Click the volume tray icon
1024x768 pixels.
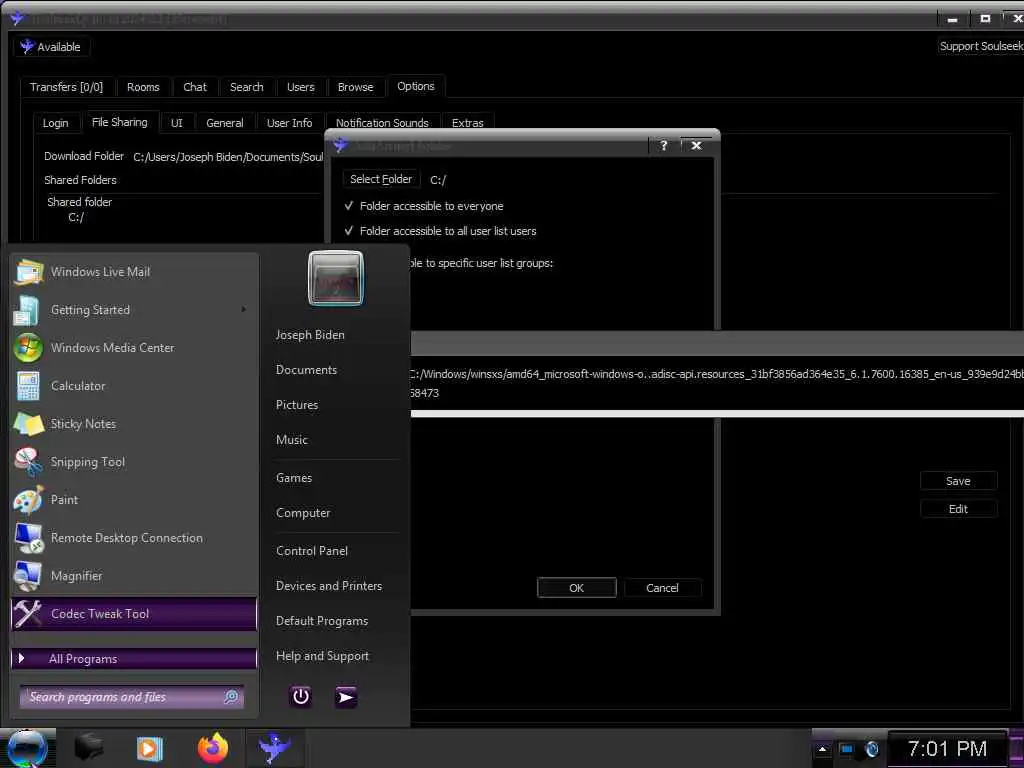871,749
